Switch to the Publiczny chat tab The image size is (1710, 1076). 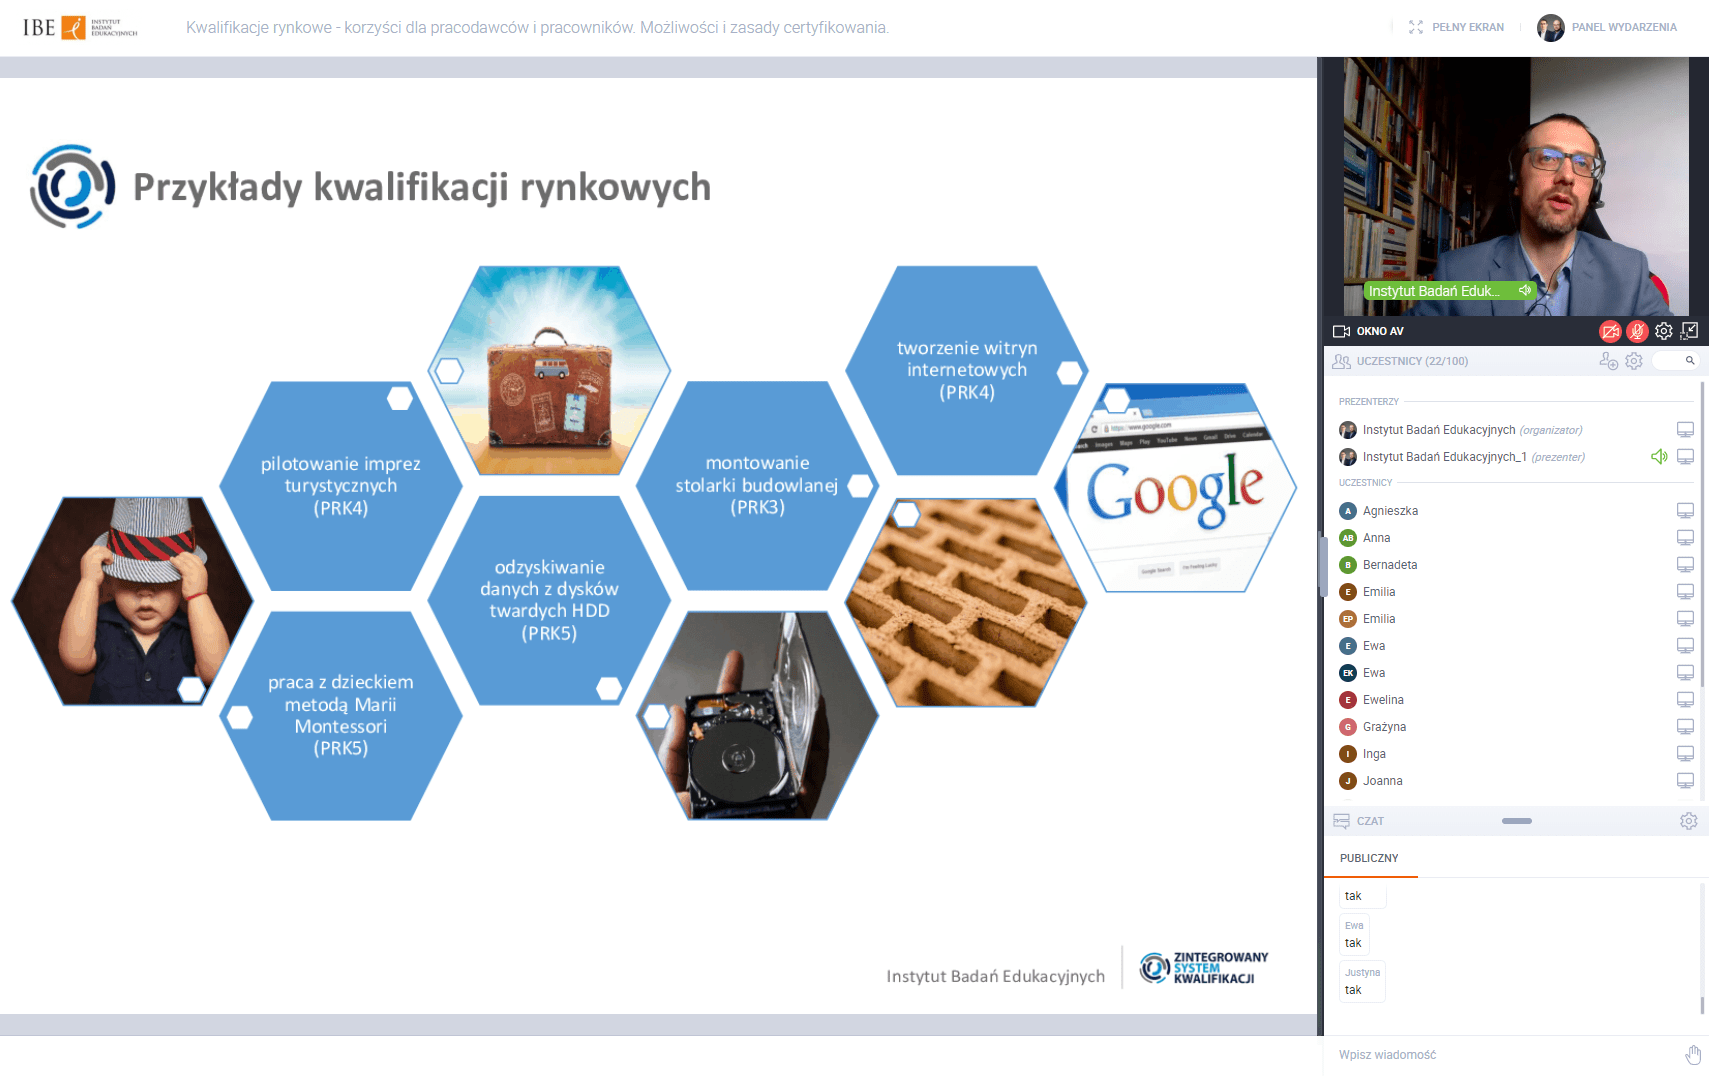point(1369,858)
